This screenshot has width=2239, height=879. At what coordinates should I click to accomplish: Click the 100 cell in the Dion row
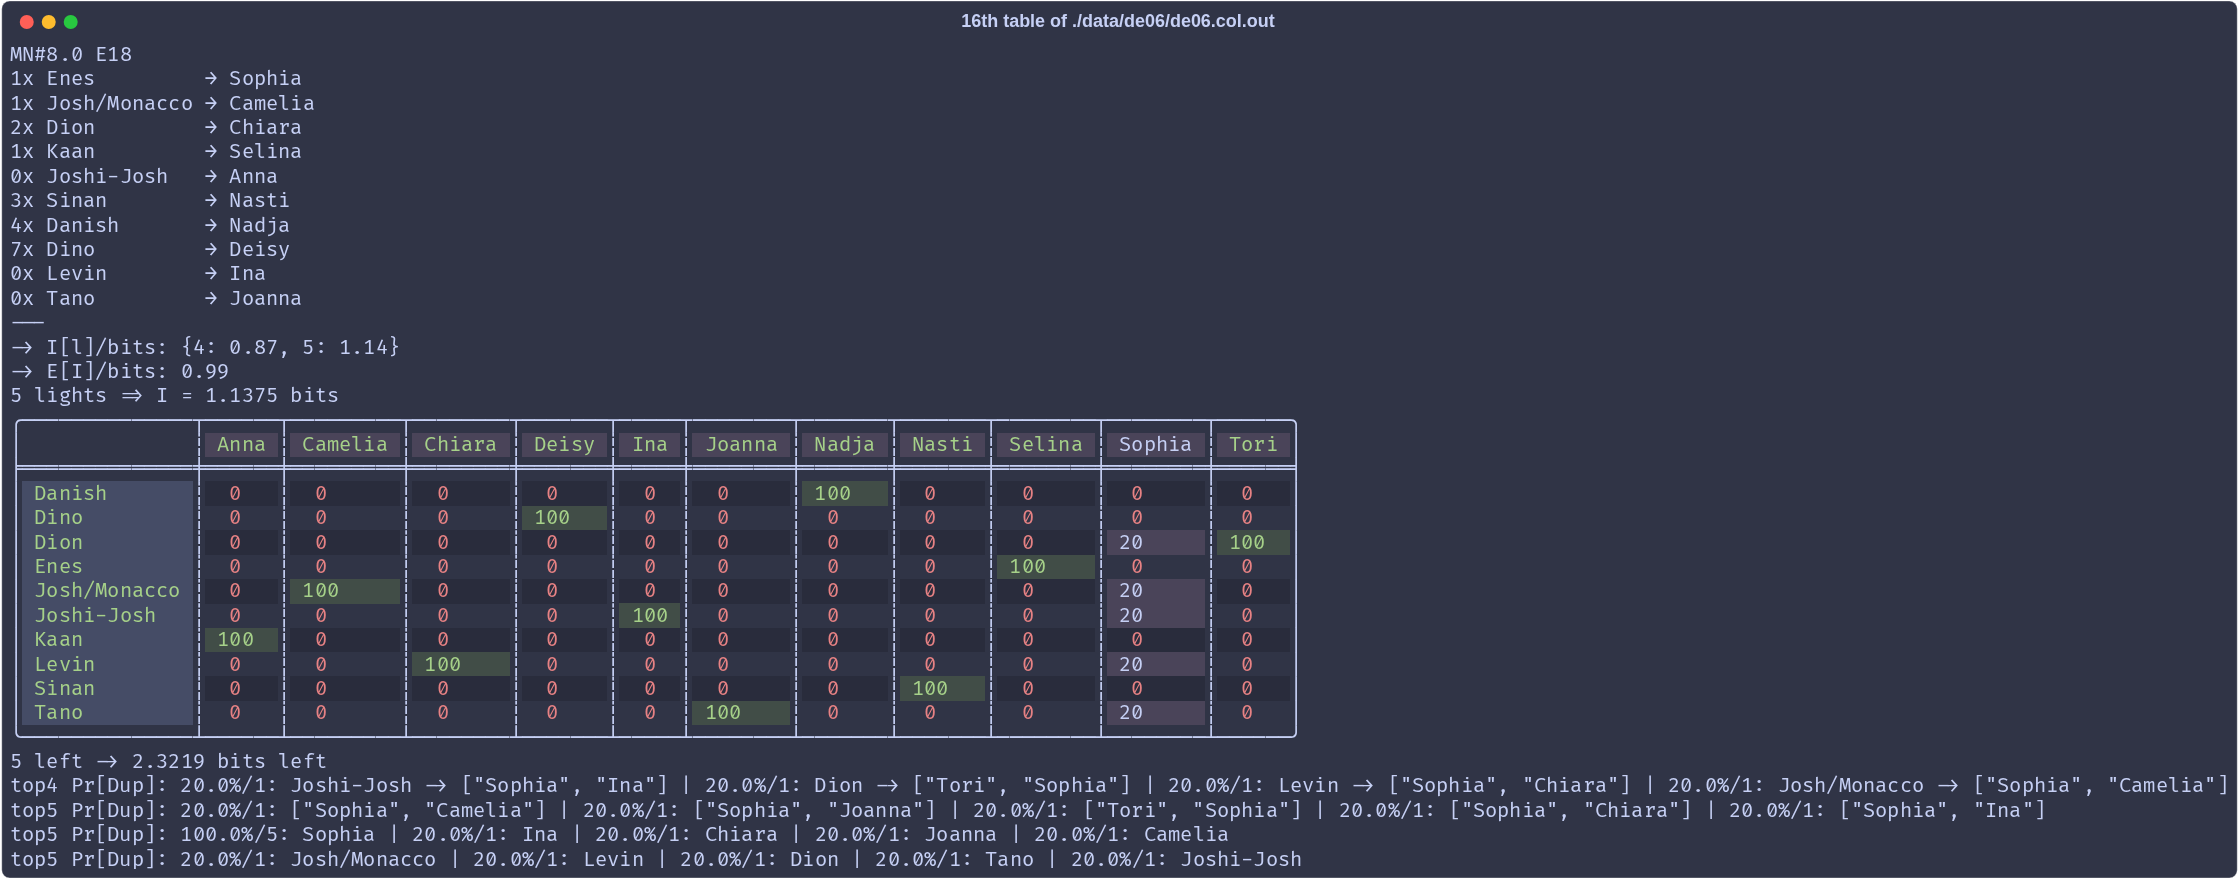pos(1253,542)
